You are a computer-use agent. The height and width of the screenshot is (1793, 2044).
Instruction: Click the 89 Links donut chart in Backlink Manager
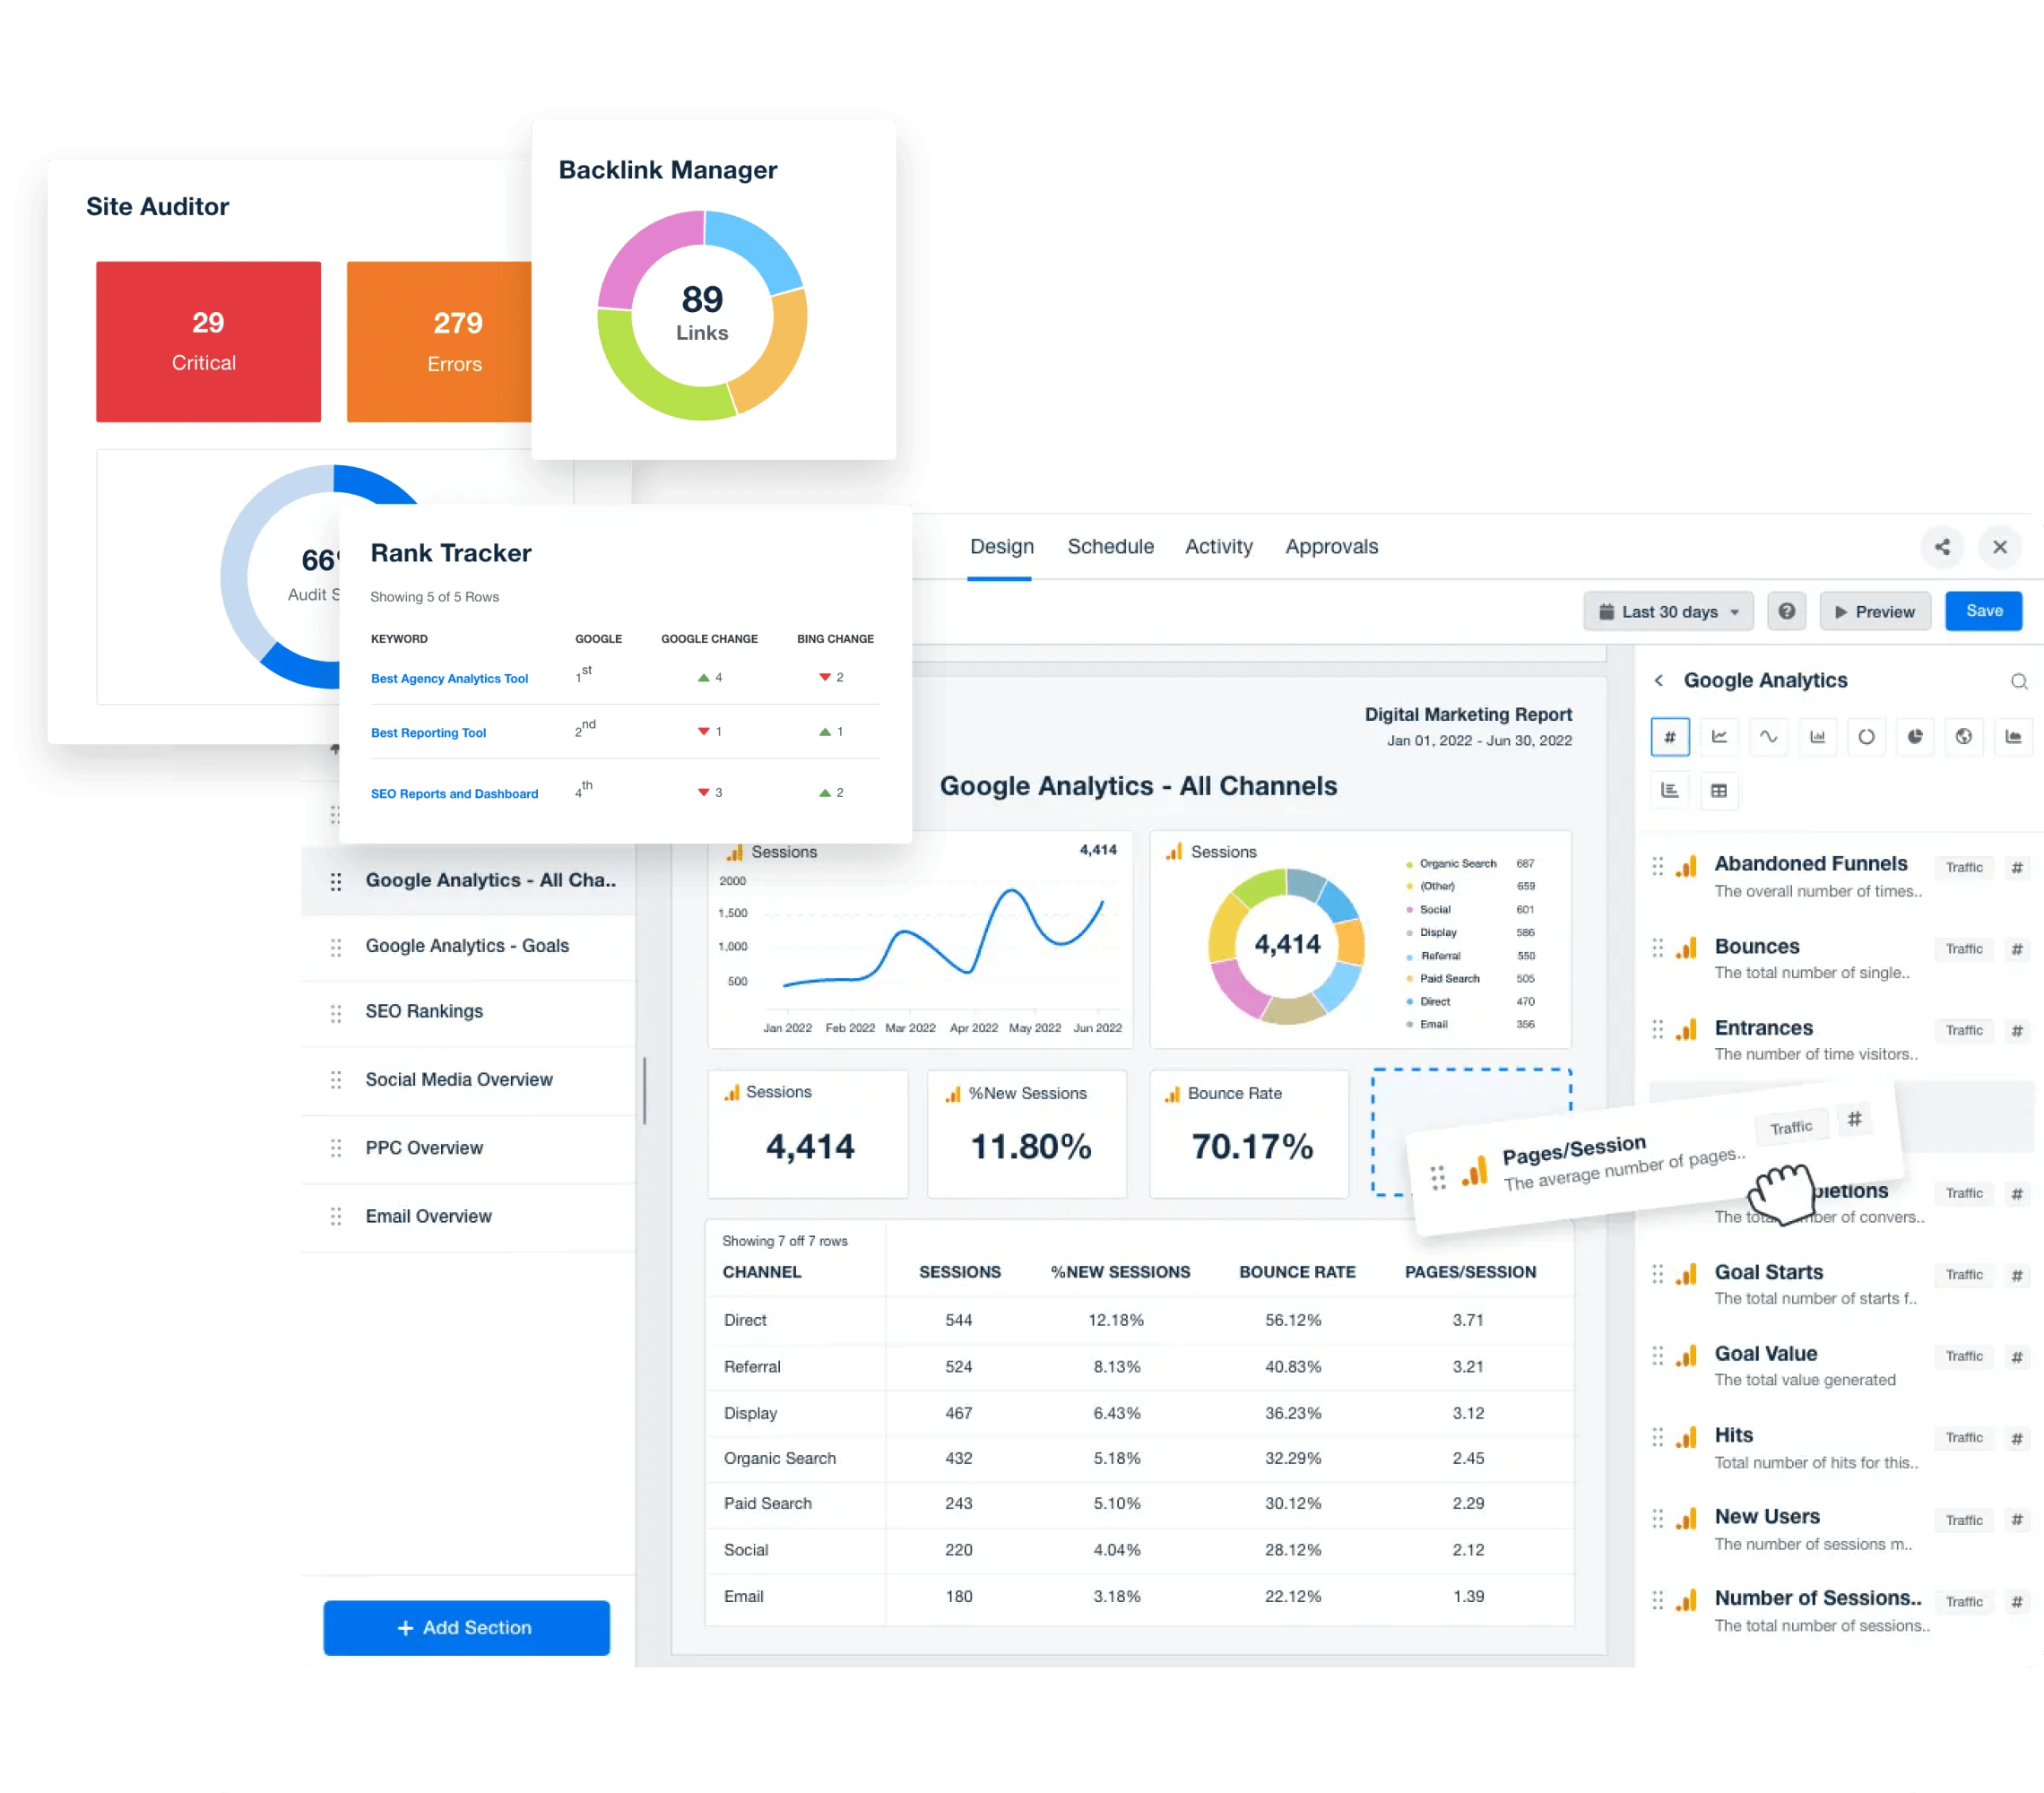pyautogui.click(x=702, y=315)
